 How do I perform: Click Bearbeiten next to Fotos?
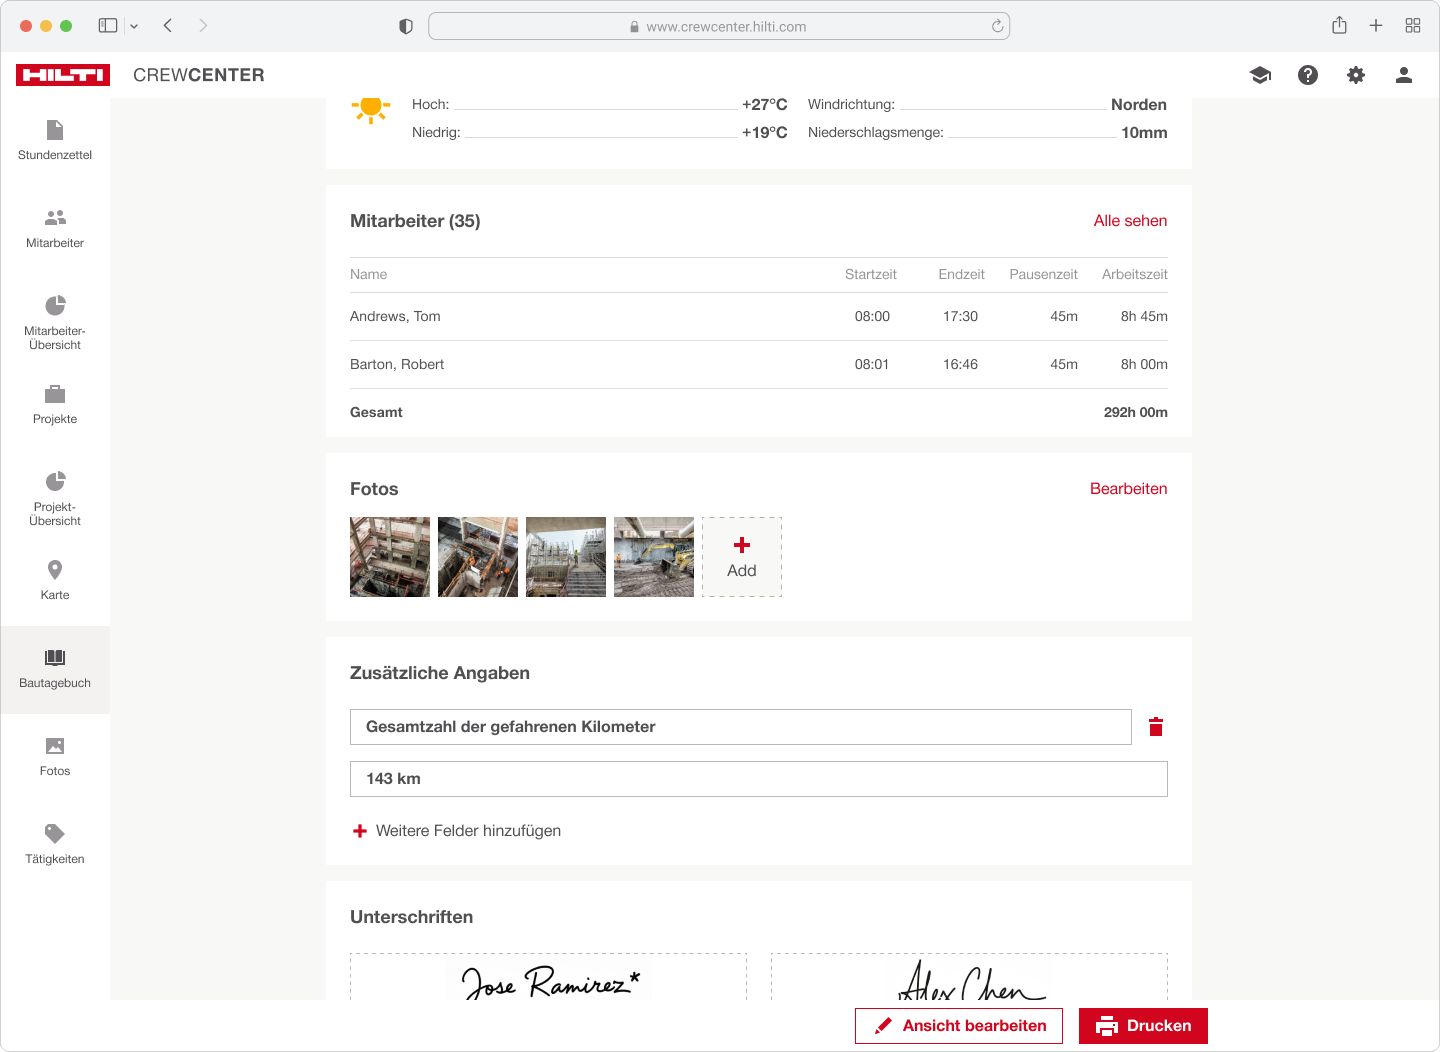(x=1128, y=489)
